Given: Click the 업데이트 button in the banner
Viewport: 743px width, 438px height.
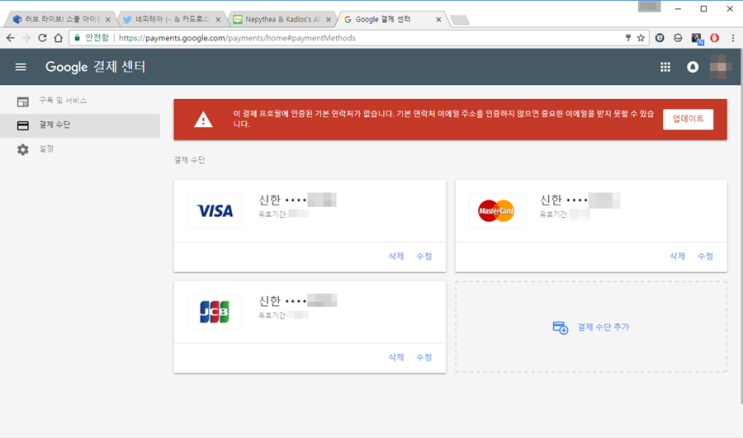Looking at the screenshot, I should click(688, 119).
